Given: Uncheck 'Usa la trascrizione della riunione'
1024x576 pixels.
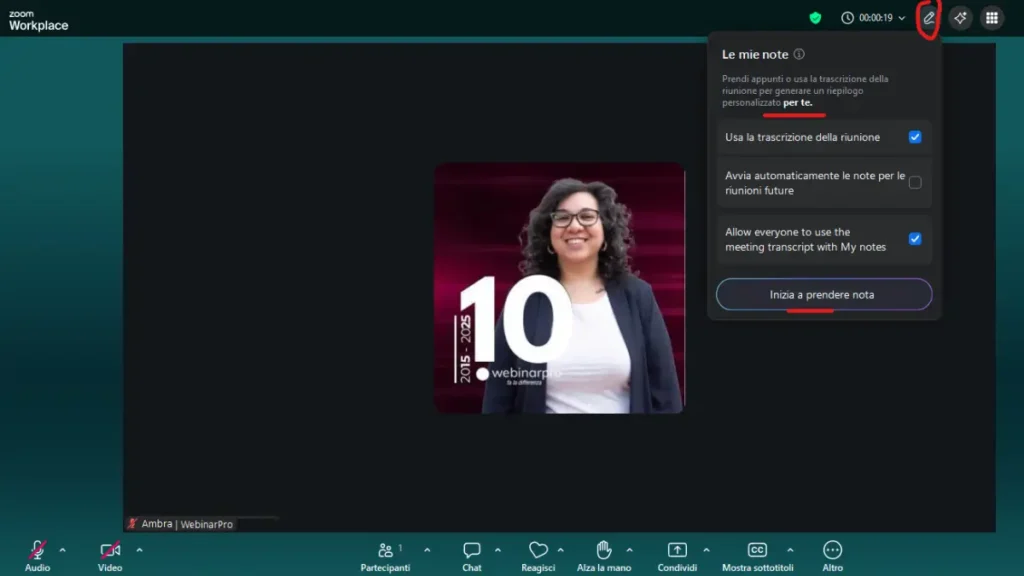Looking at the screenshot, I should [915, 137].
